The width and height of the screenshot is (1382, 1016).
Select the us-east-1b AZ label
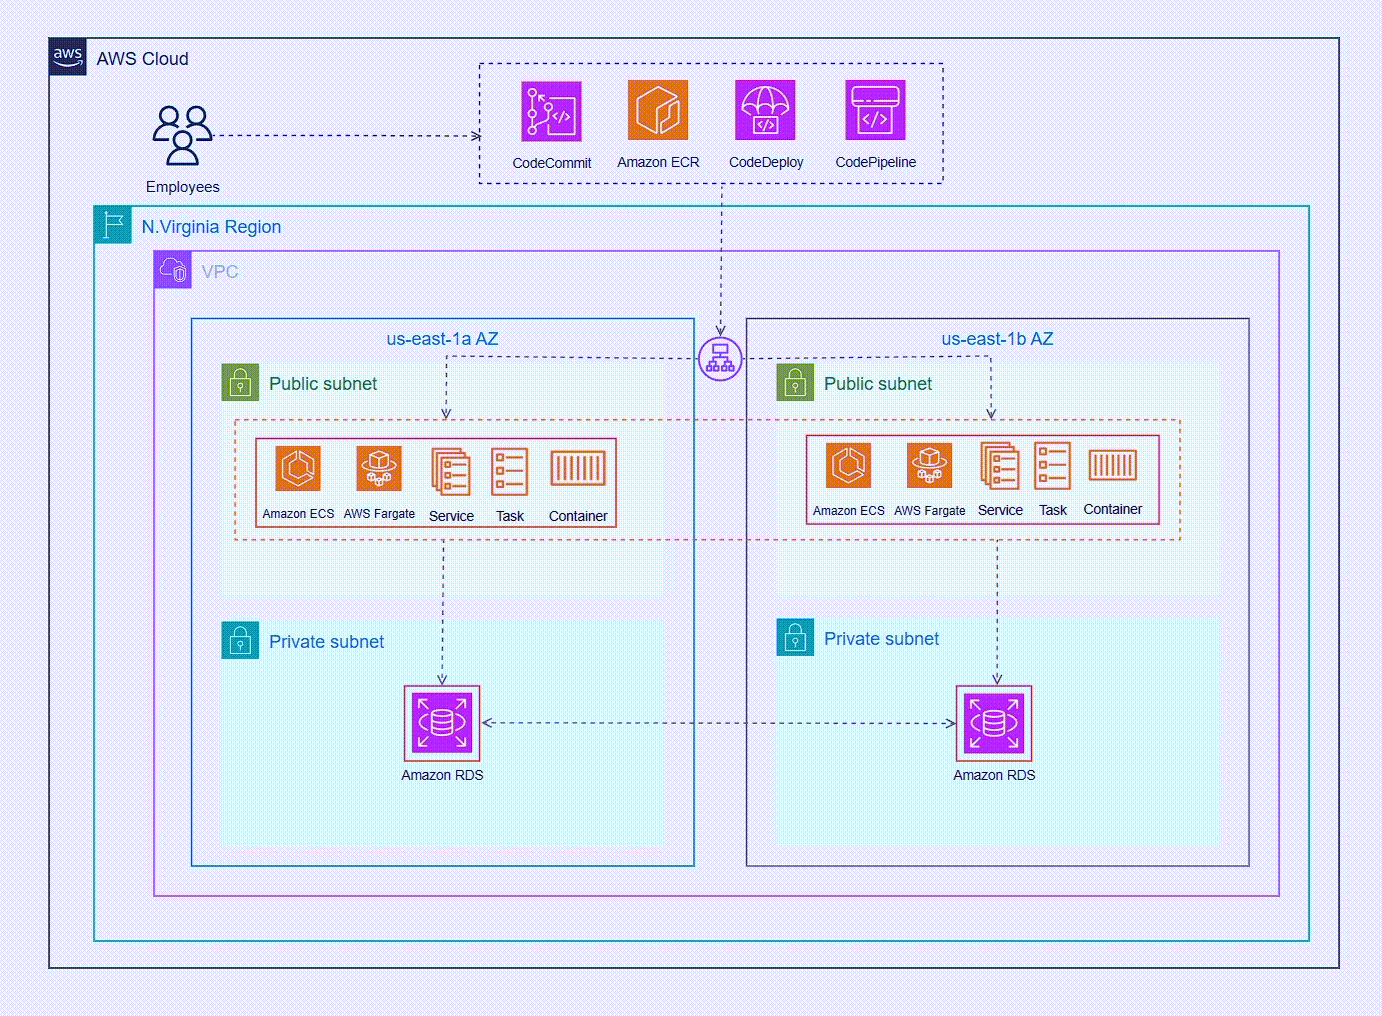997,339
